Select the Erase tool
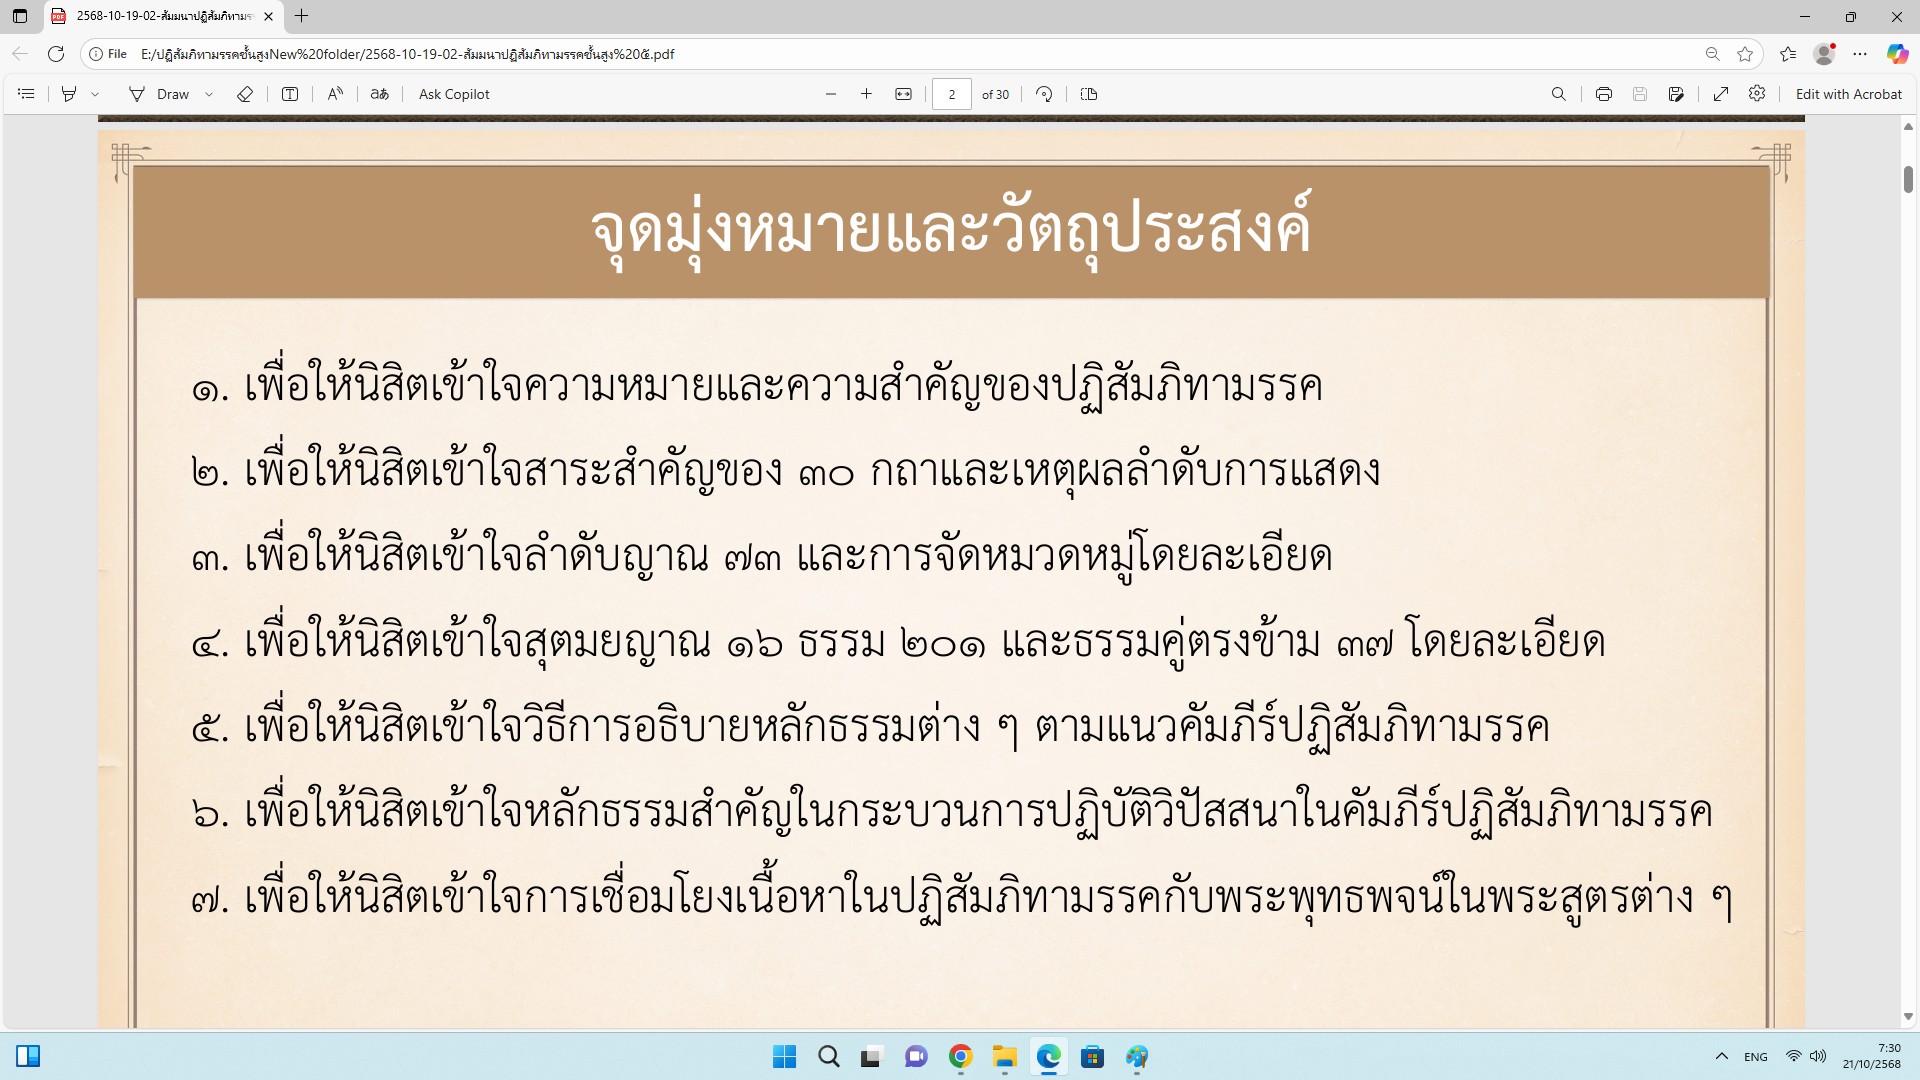Screen dimensions: 1920x1080 245,94
